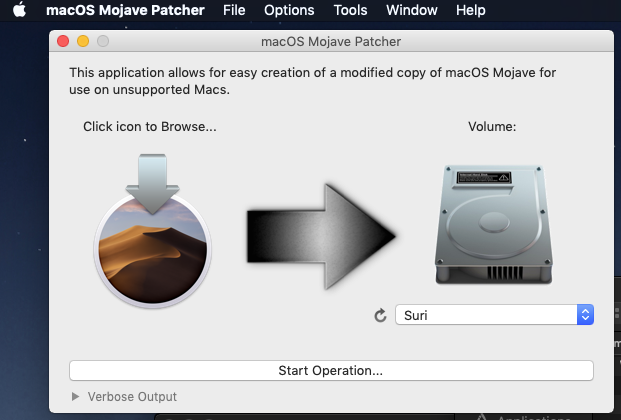Open the Tools menu
621x420 pixels.
coord(350,10)
